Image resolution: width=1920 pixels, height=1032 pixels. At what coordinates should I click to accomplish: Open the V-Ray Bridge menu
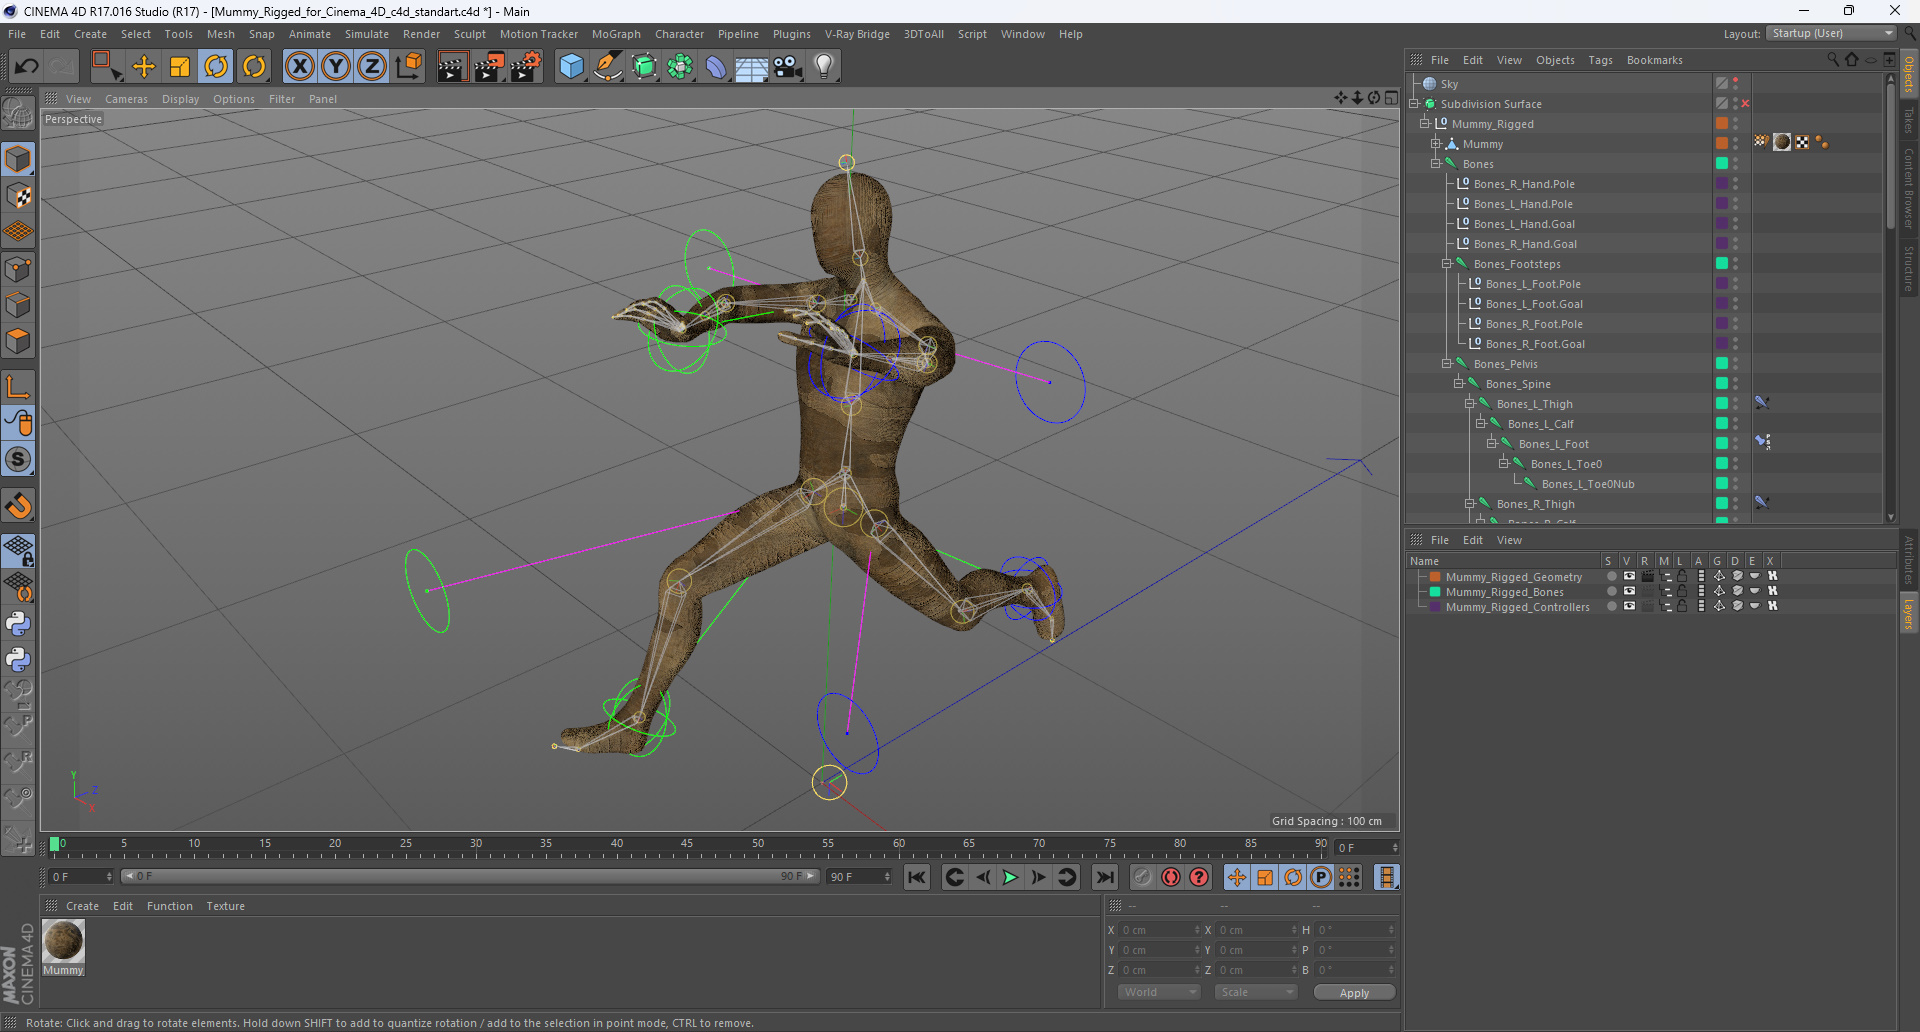point(857,34)
